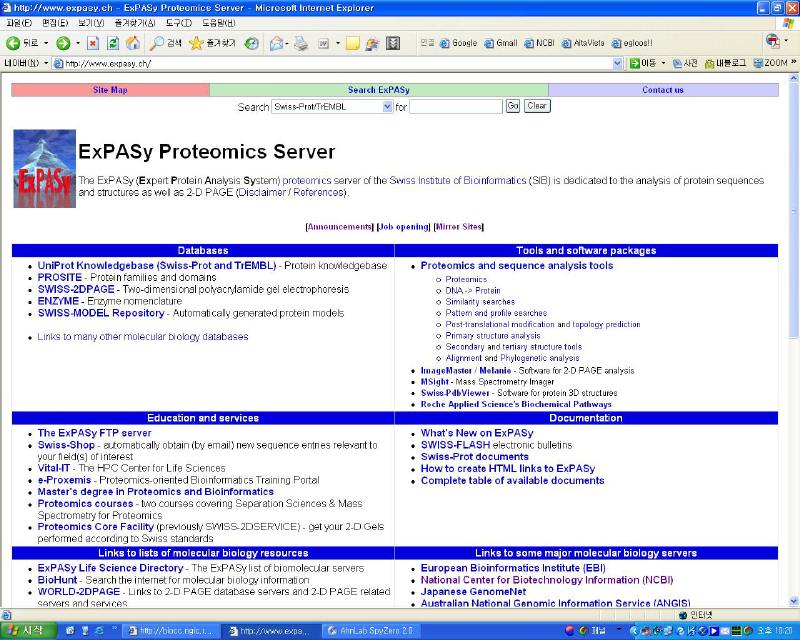Viewport: 800px width, 640px height.
Task: Switch to the Site Map tab
Action: [x=110, y=90]
